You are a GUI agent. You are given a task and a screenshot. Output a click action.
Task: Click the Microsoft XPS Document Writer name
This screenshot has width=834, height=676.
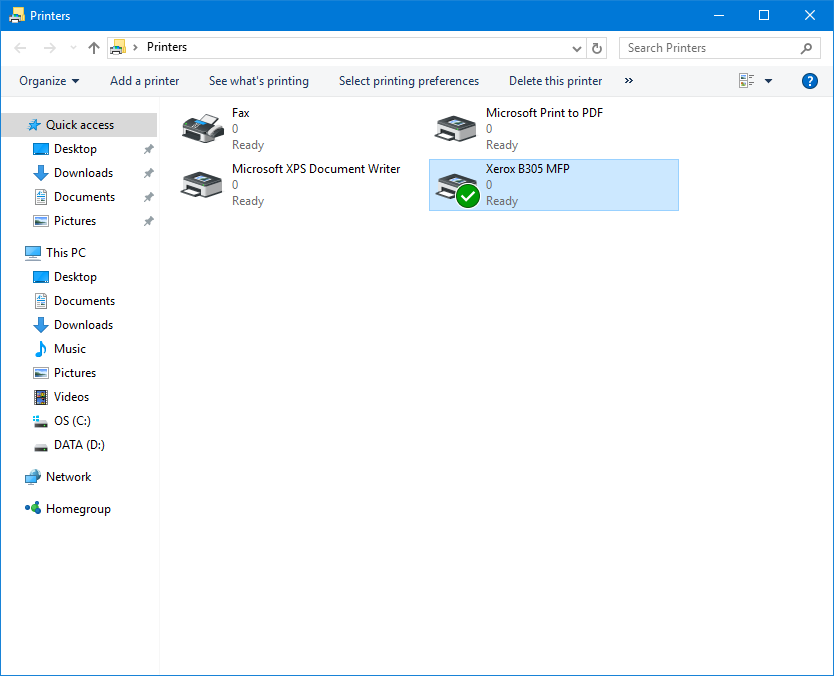pos(316,169)
